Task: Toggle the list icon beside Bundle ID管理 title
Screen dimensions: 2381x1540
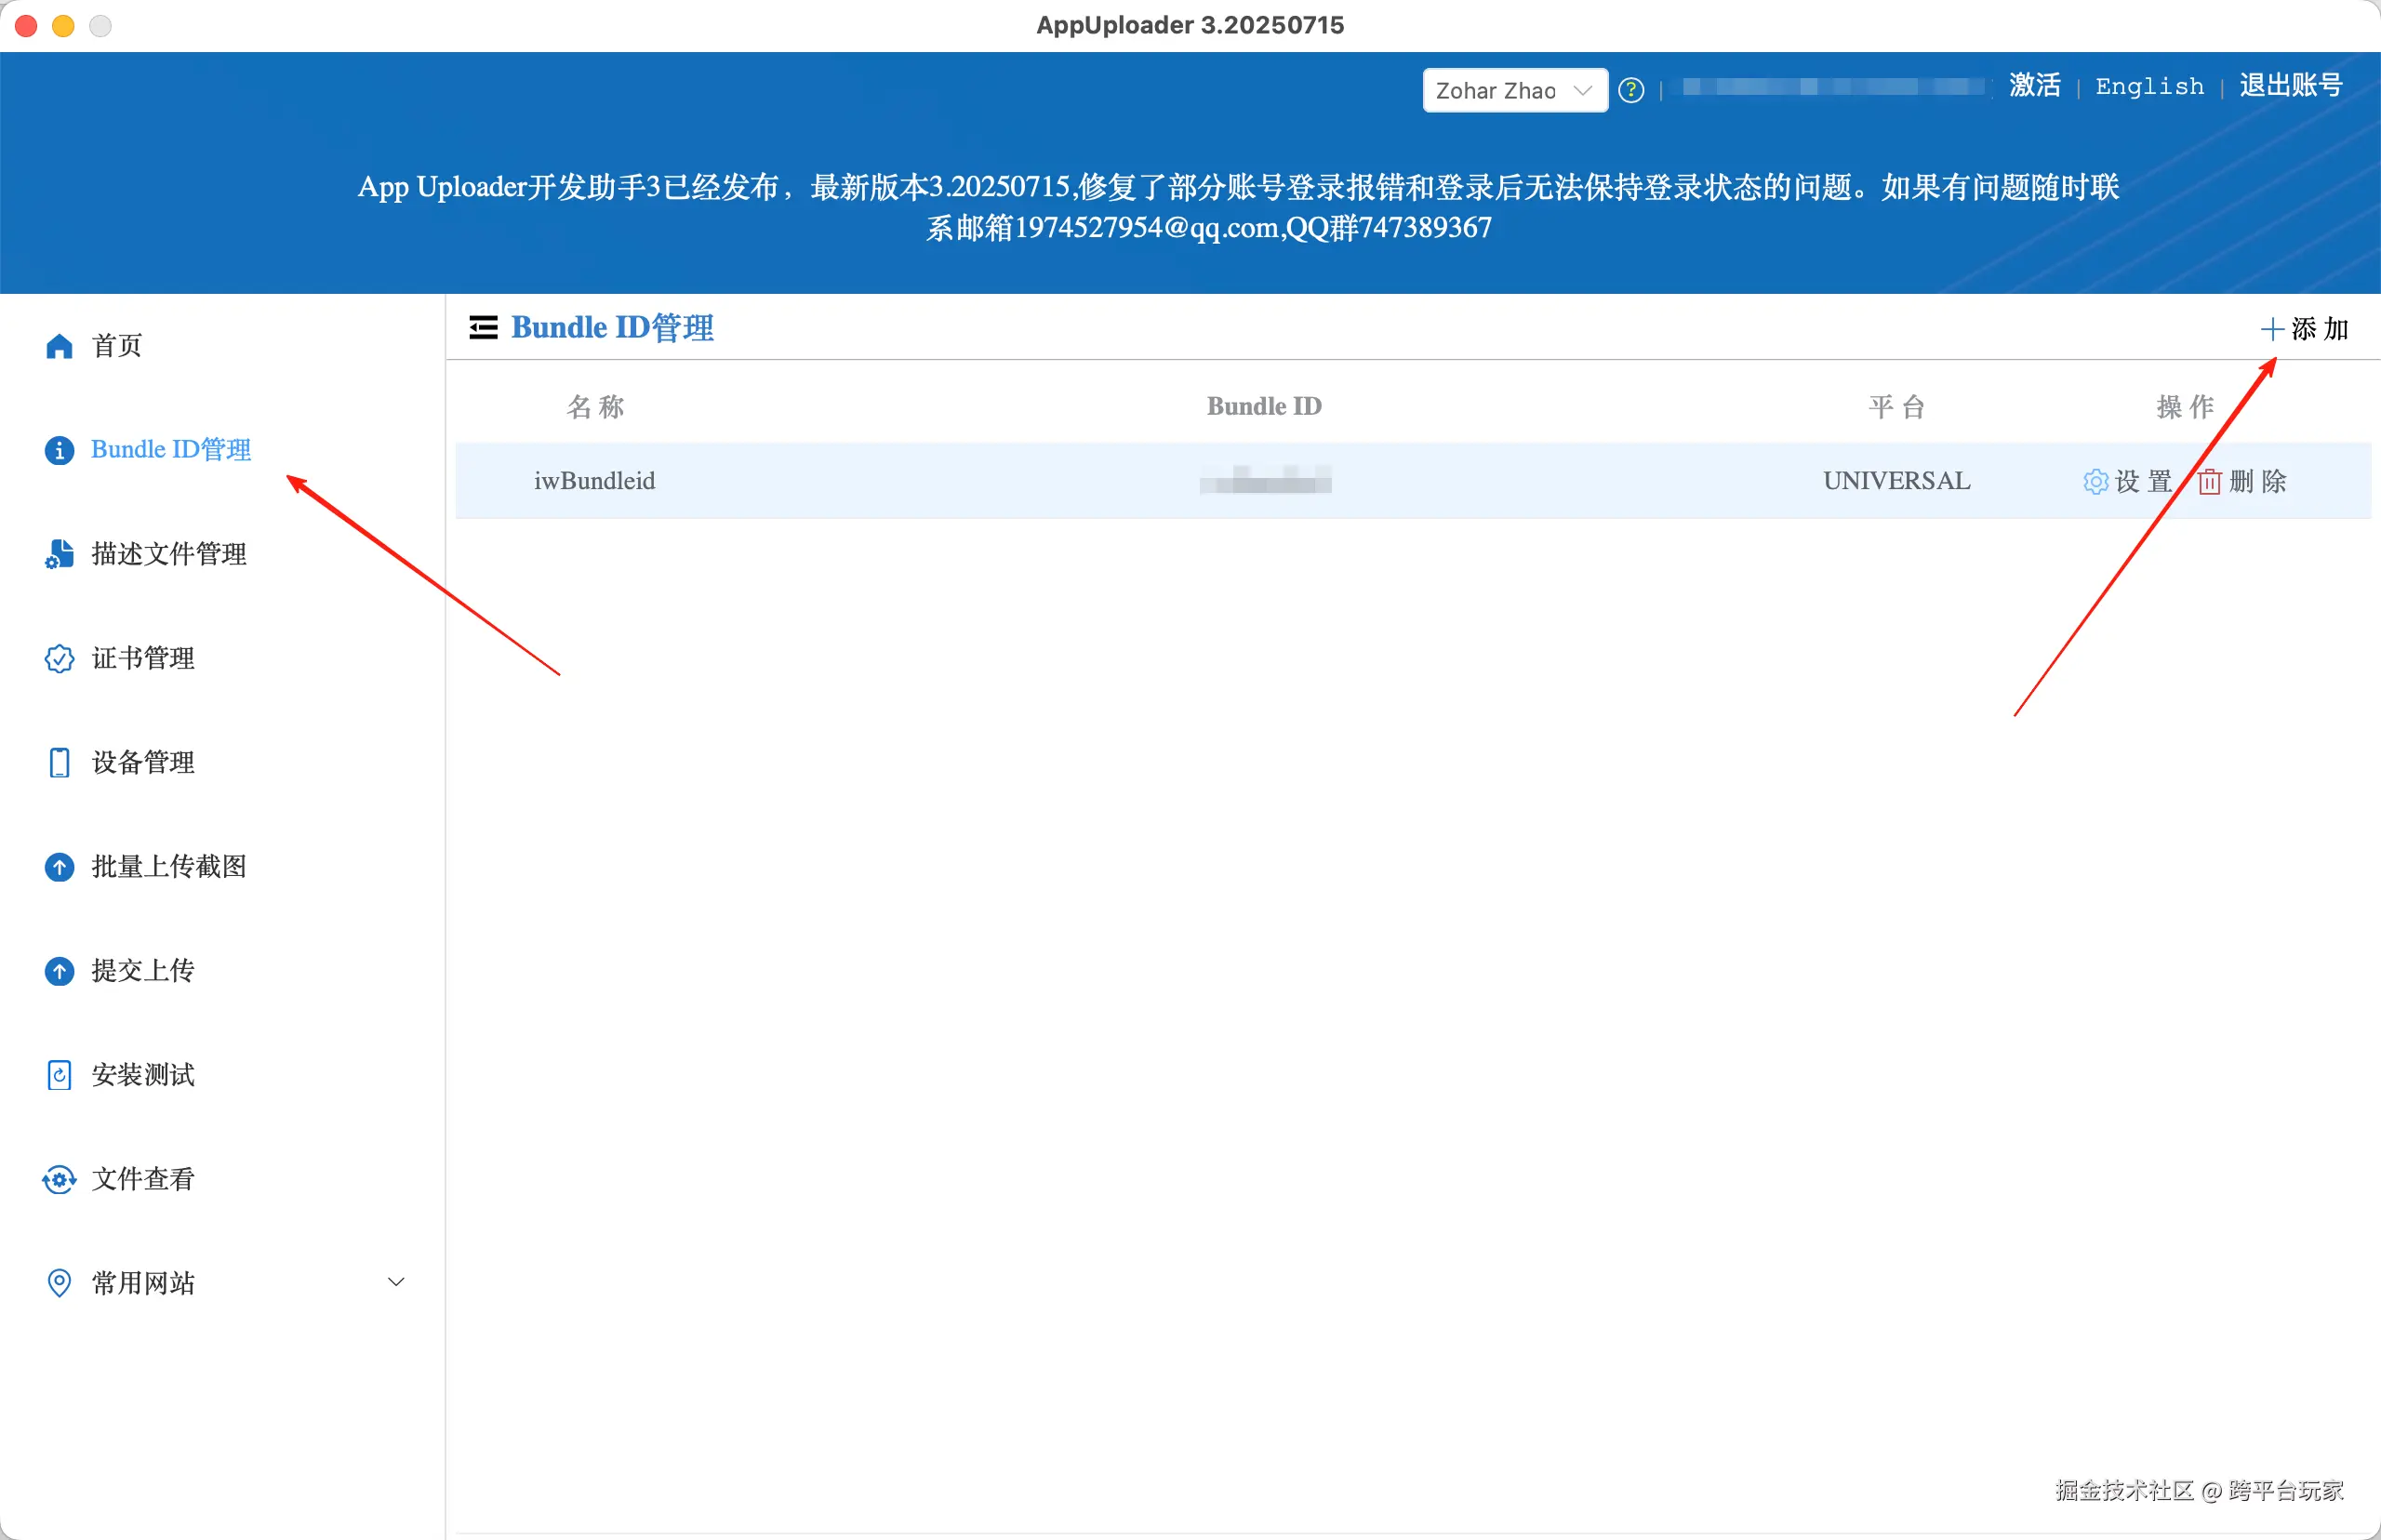Action: click(x=483, y=327)
